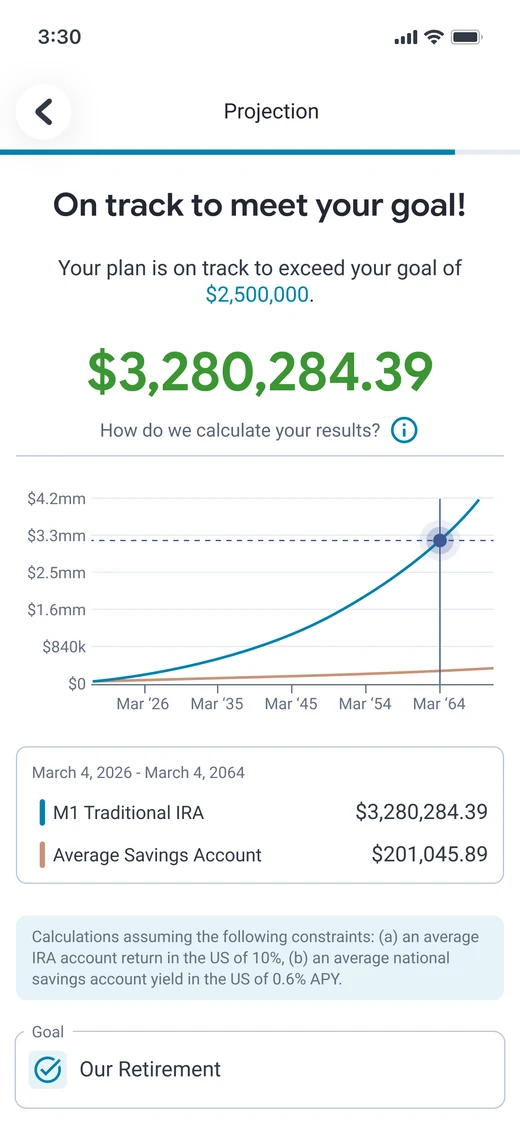Tap the Mar '45 axis label
This screenshot has width=520, height=1126.
pos(291,704)
